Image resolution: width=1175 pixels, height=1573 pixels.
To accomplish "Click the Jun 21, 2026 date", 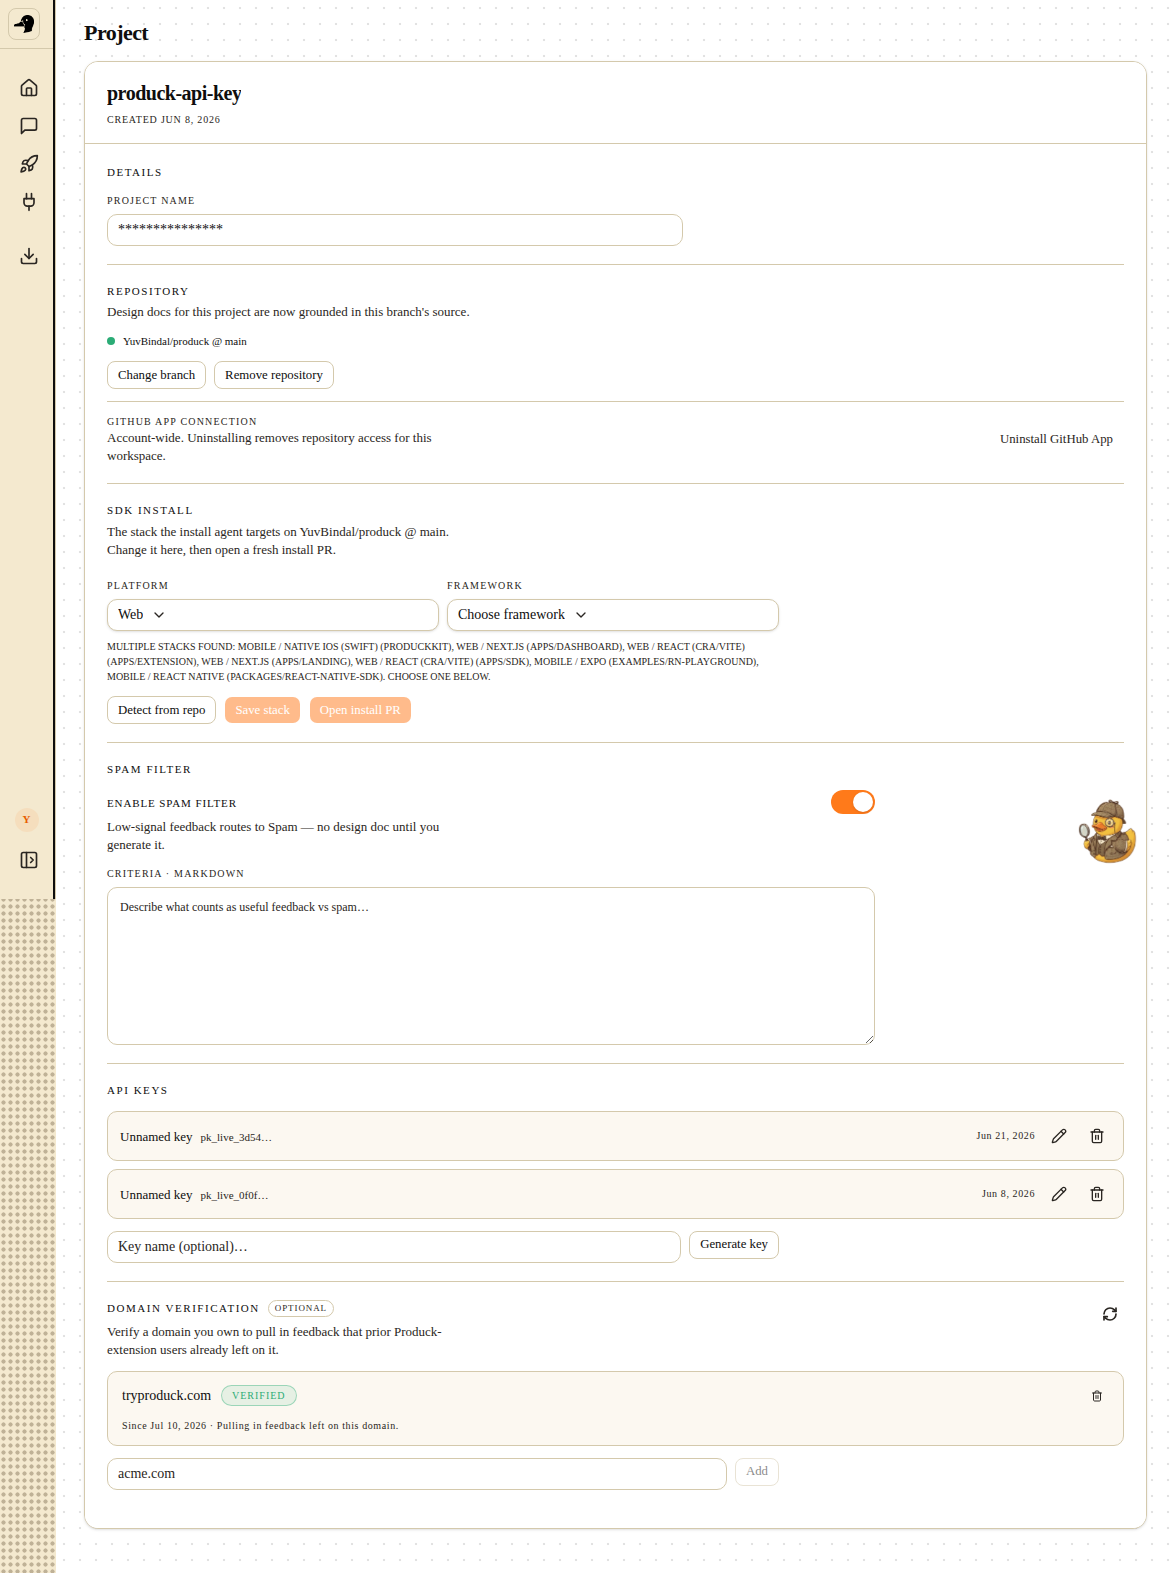I will 1005,1136.
